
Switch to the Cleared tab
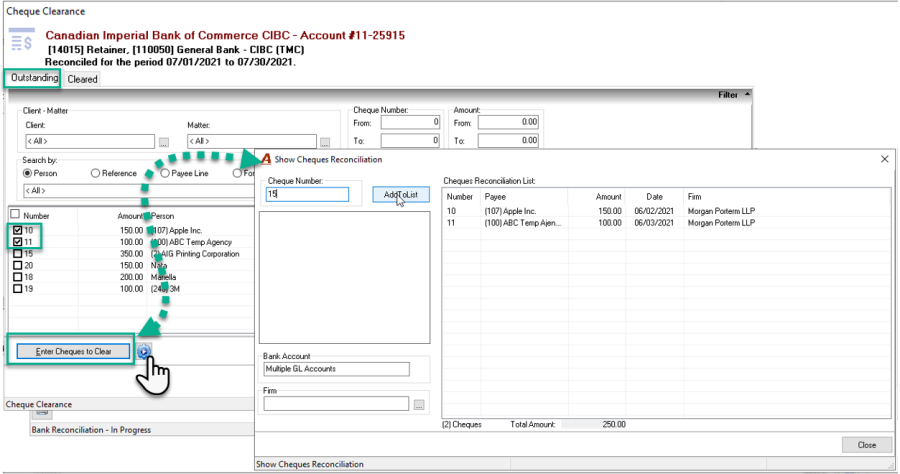(x=82, y=79)
